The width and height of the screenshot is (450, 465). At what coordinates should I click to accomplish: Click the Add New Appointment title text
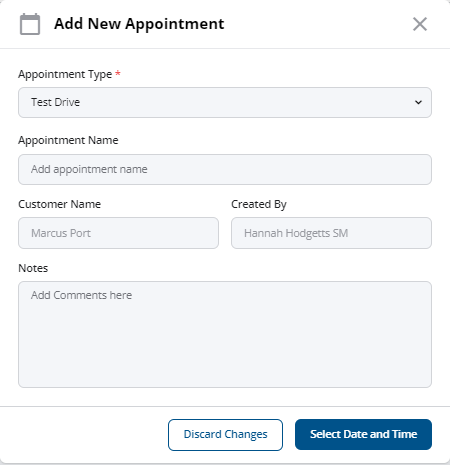pos(139,24)
